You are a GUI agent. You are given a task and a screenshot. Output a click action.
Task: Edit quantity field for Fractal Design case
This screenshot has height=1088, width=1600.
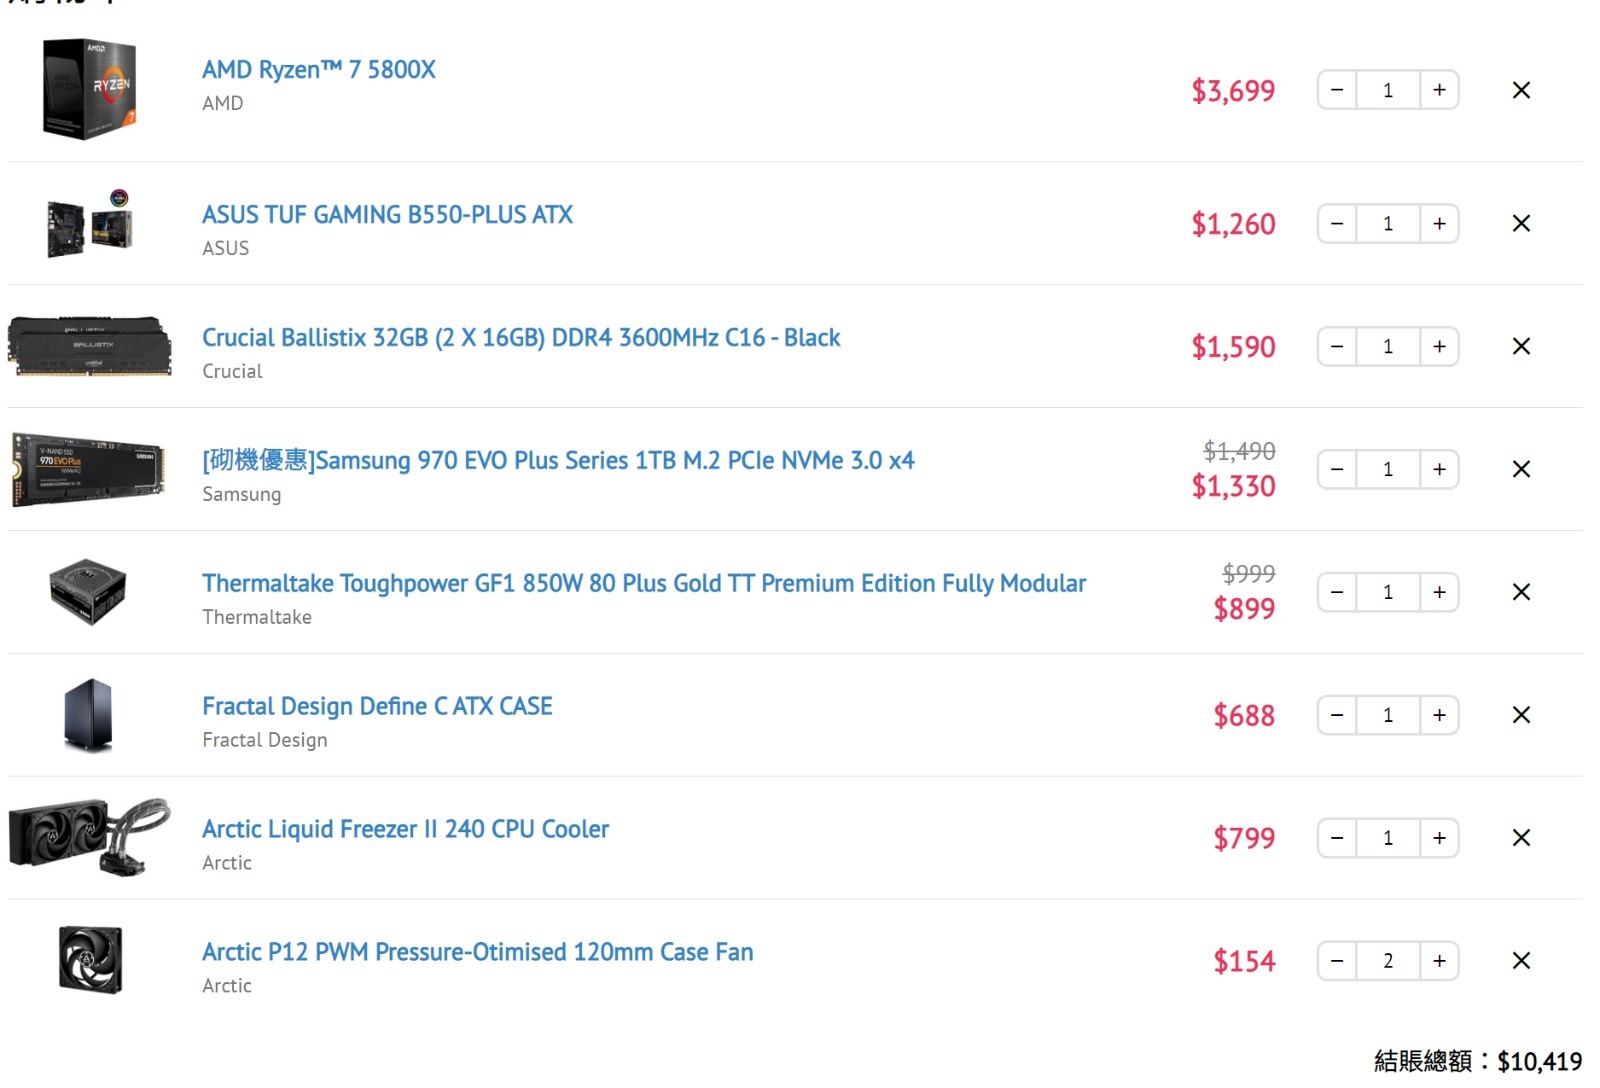click(x=1388, y=715)
